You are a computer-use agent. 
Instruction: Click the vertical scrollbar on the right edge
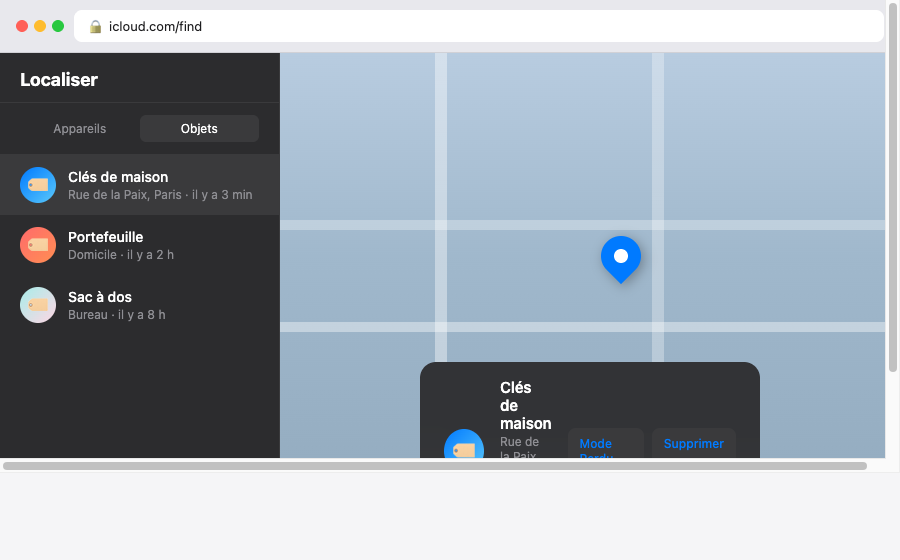point(893,186)
